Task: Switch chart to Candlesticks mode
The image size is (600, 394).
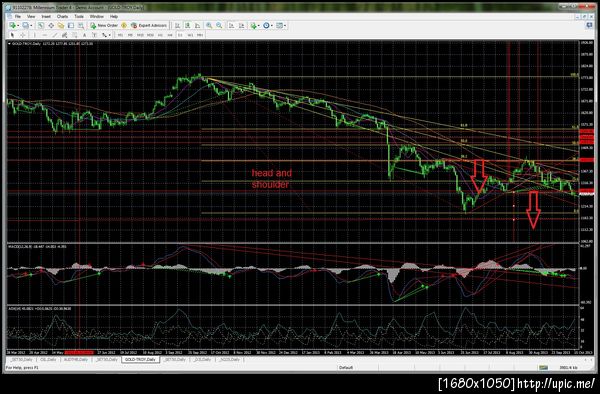Action: tap(188, 25)
